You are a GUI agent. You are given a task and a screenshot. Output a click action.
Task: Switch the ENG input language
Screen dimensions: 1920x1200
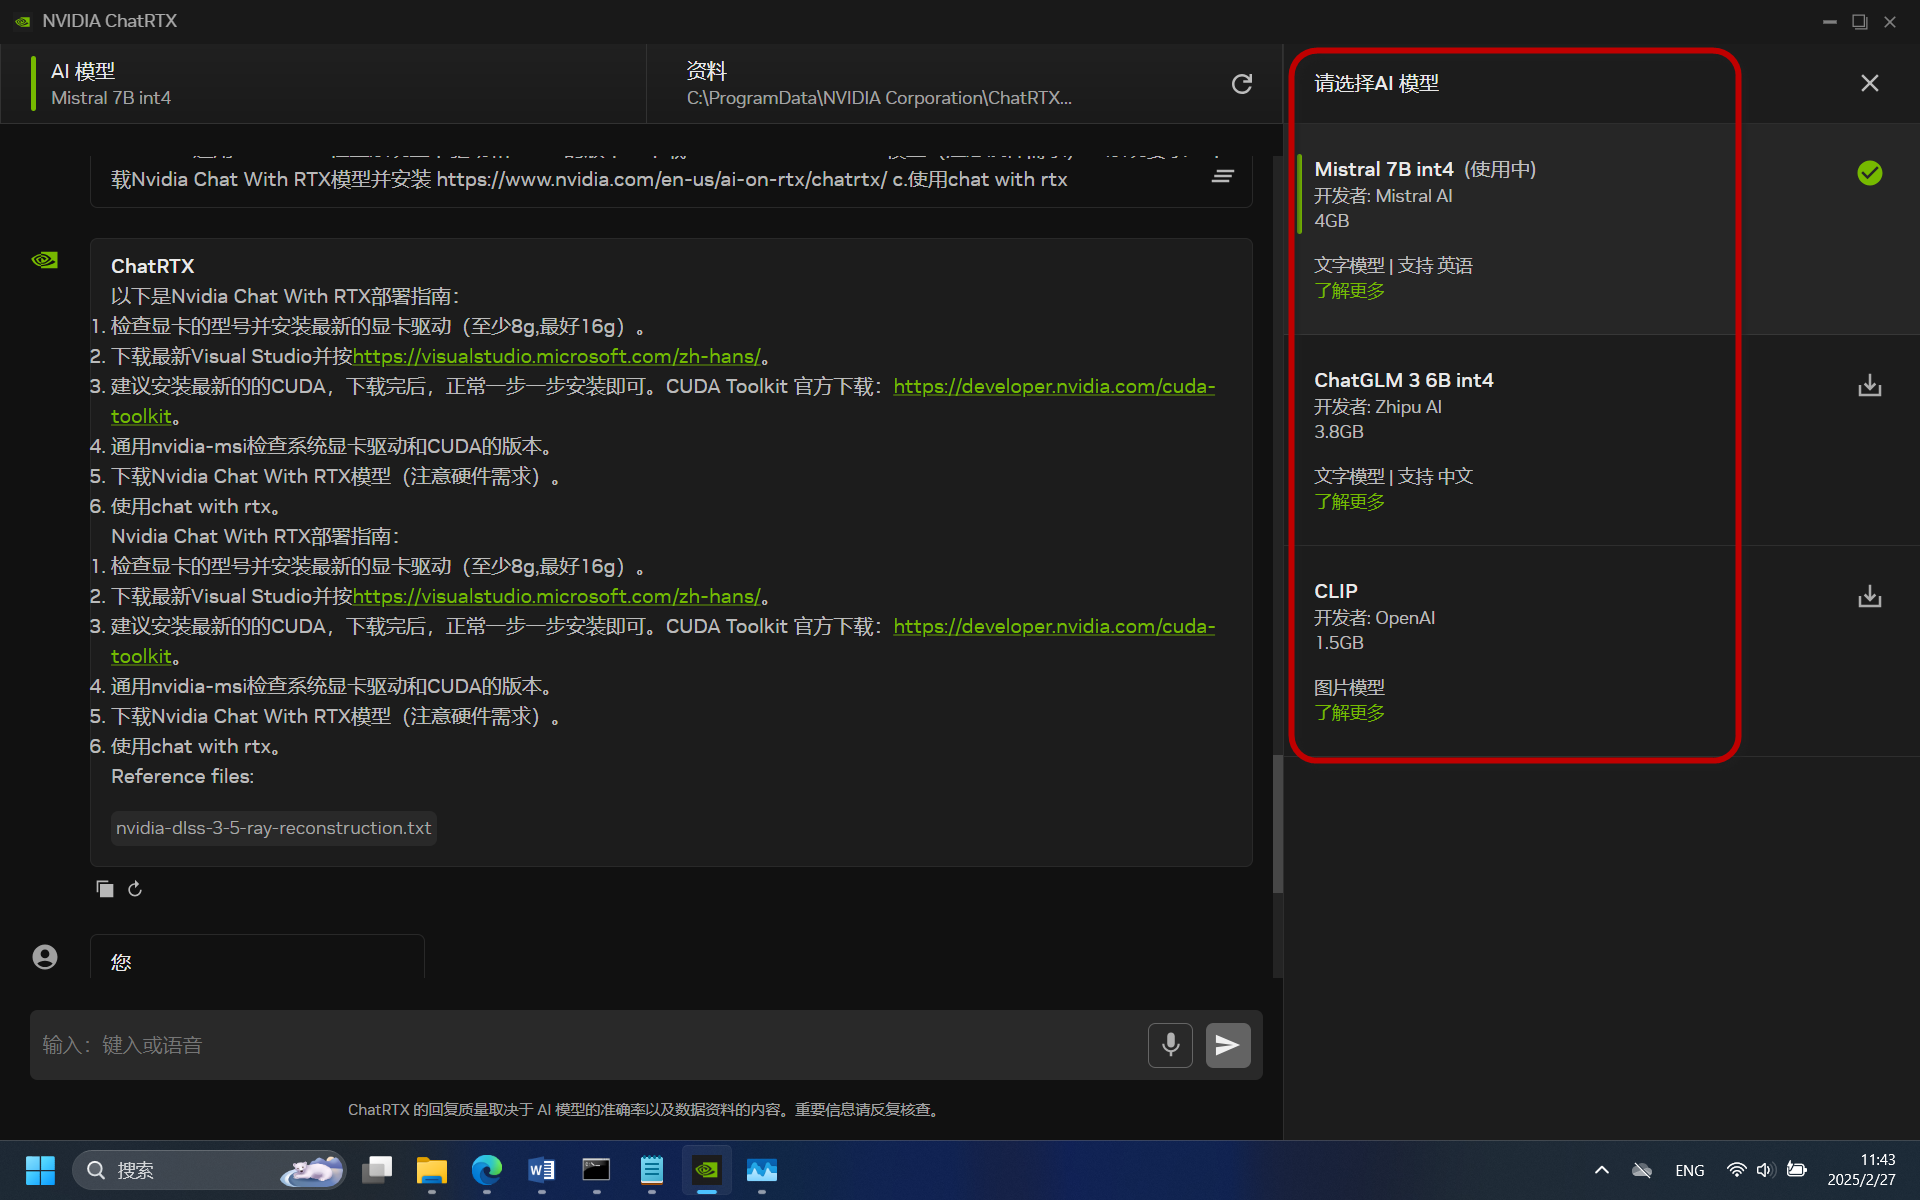point(1690,1170)
